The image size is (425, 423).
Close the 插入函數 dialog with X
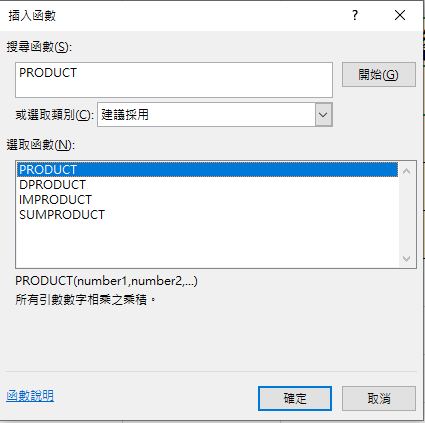[x=400, y=15]
